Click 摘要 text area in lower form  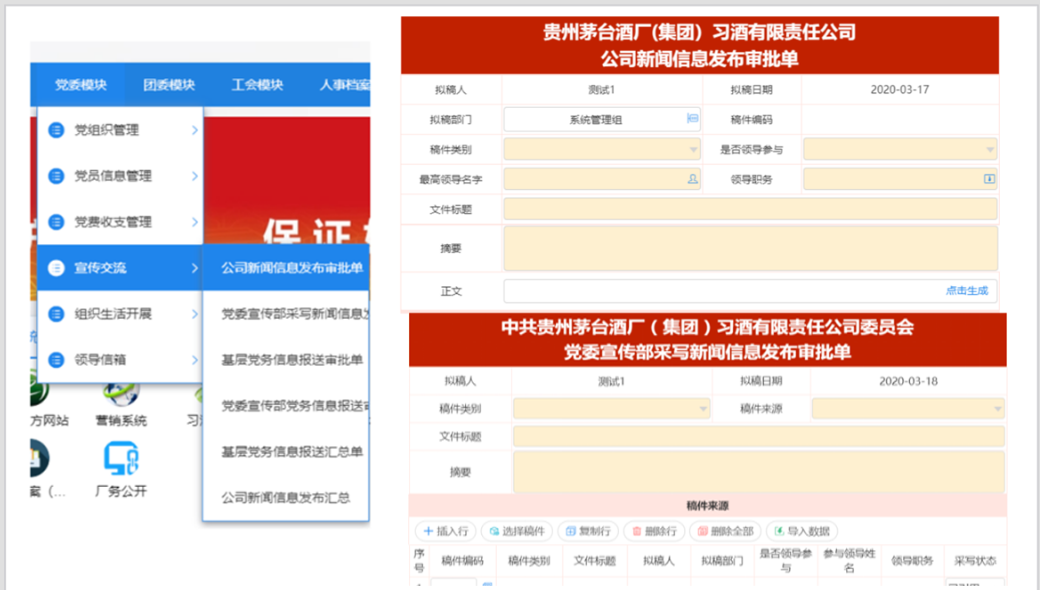coord(759,472)
